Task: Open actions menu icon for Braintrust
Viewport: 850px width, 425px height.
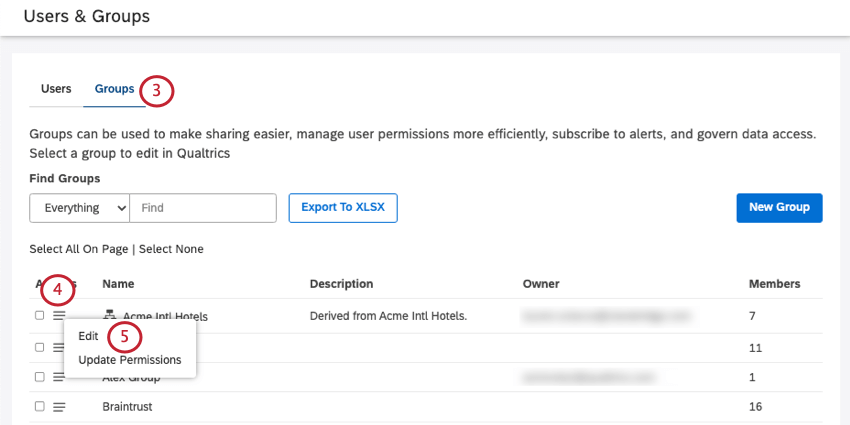Action: point(59,407)
